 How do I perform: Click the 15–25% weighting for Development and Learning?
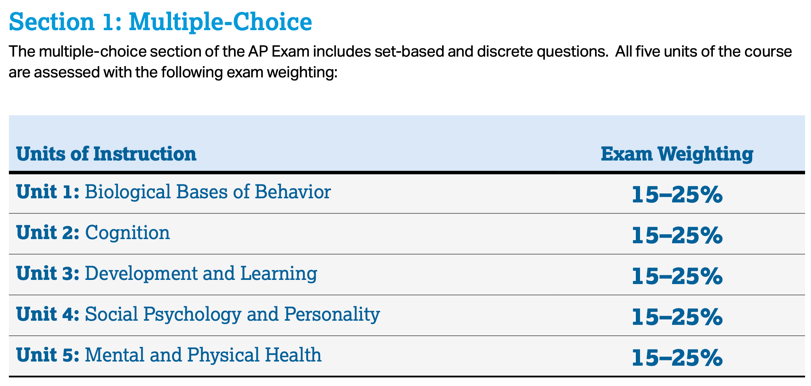(x=677, y=277)
